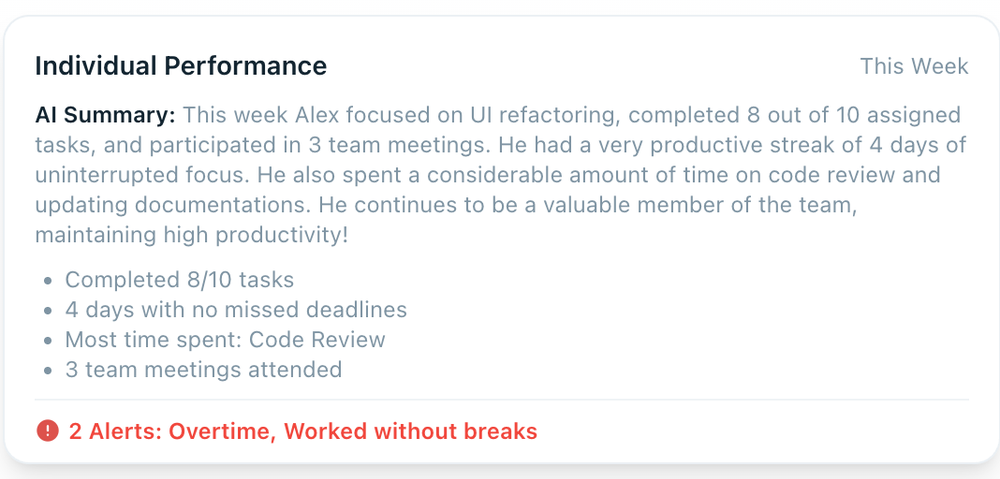Click the "Completed 8/10 tasks" bullet item

[x=180, y=280]
